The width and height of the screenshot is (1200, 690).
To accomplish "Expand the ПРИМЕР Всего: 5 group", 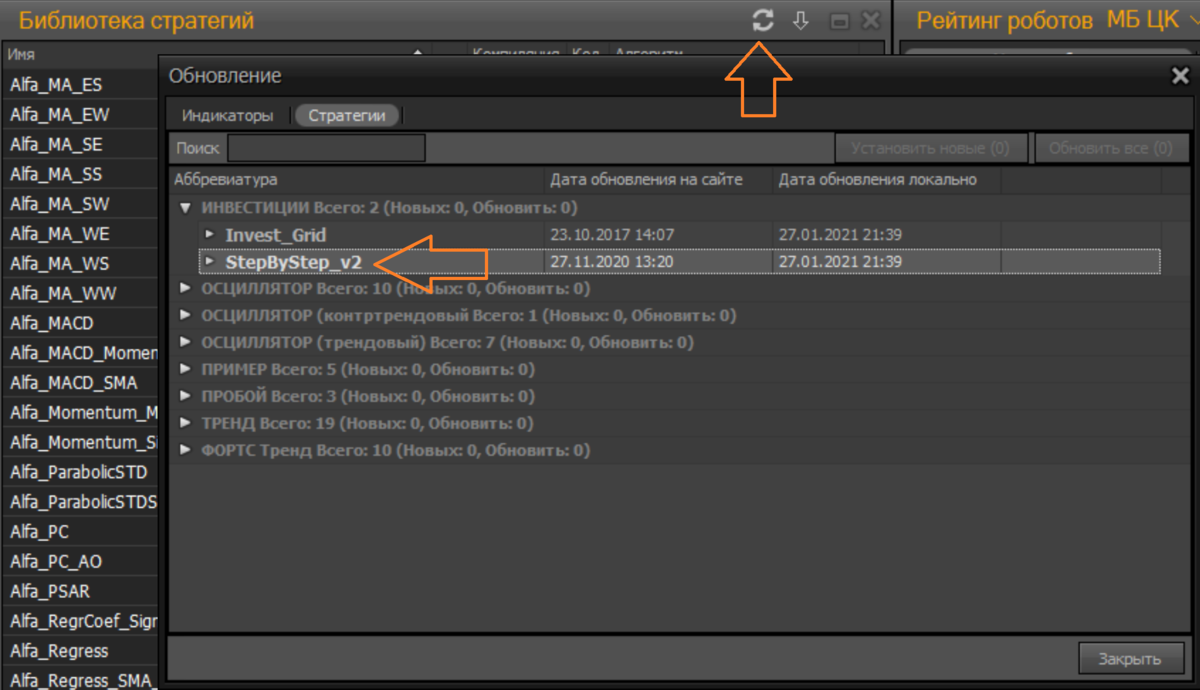I will click(x=184, y=369).
